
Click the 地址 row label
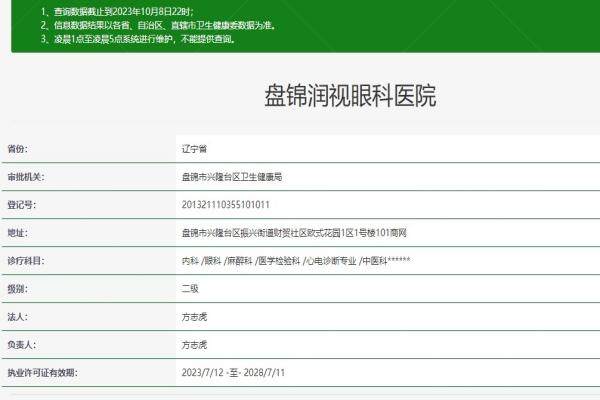point(17,232)
